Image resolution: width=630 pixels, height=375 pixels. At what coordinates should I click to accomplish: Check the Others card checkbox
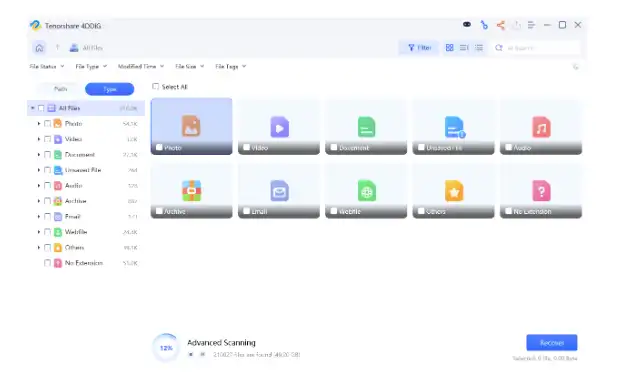coord(421,211)
